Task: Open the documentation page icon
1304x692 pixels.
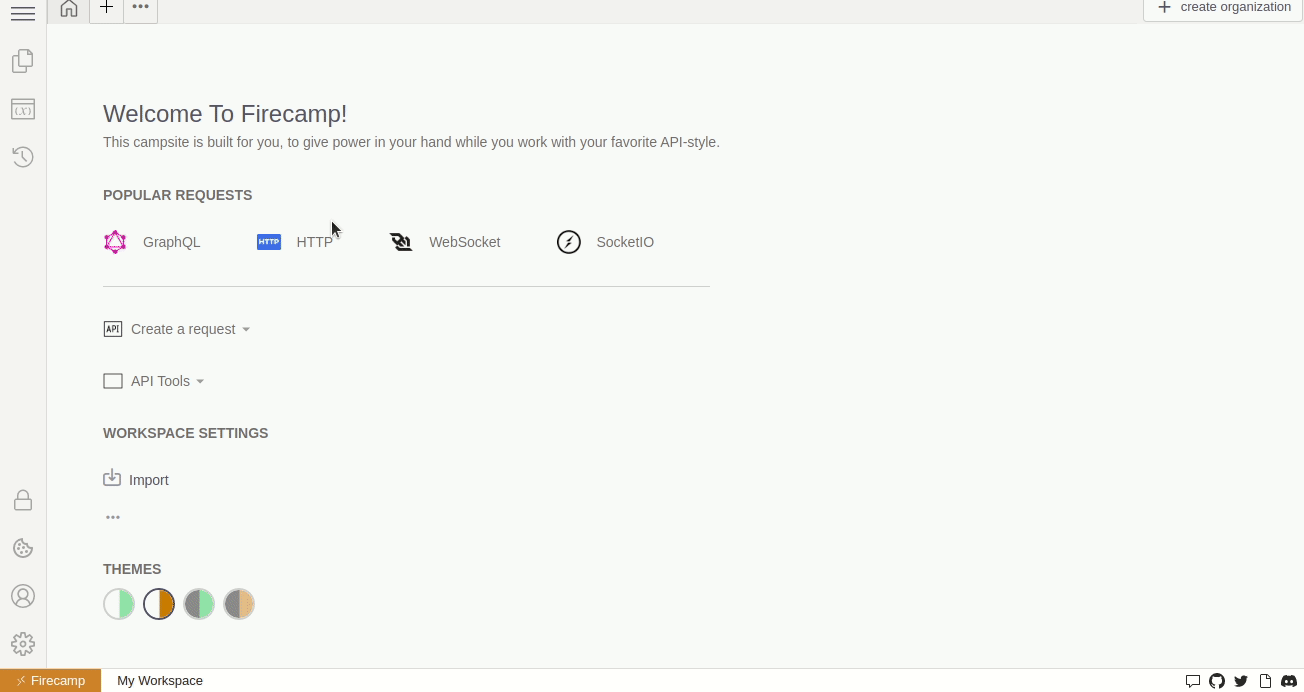Action: pos(1265,681)
